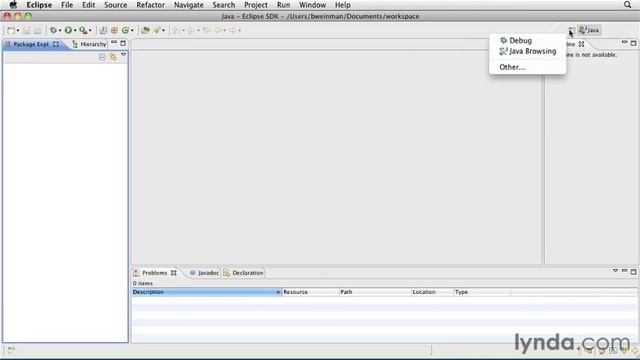Click the New Java Package icon

pos(114,30)
